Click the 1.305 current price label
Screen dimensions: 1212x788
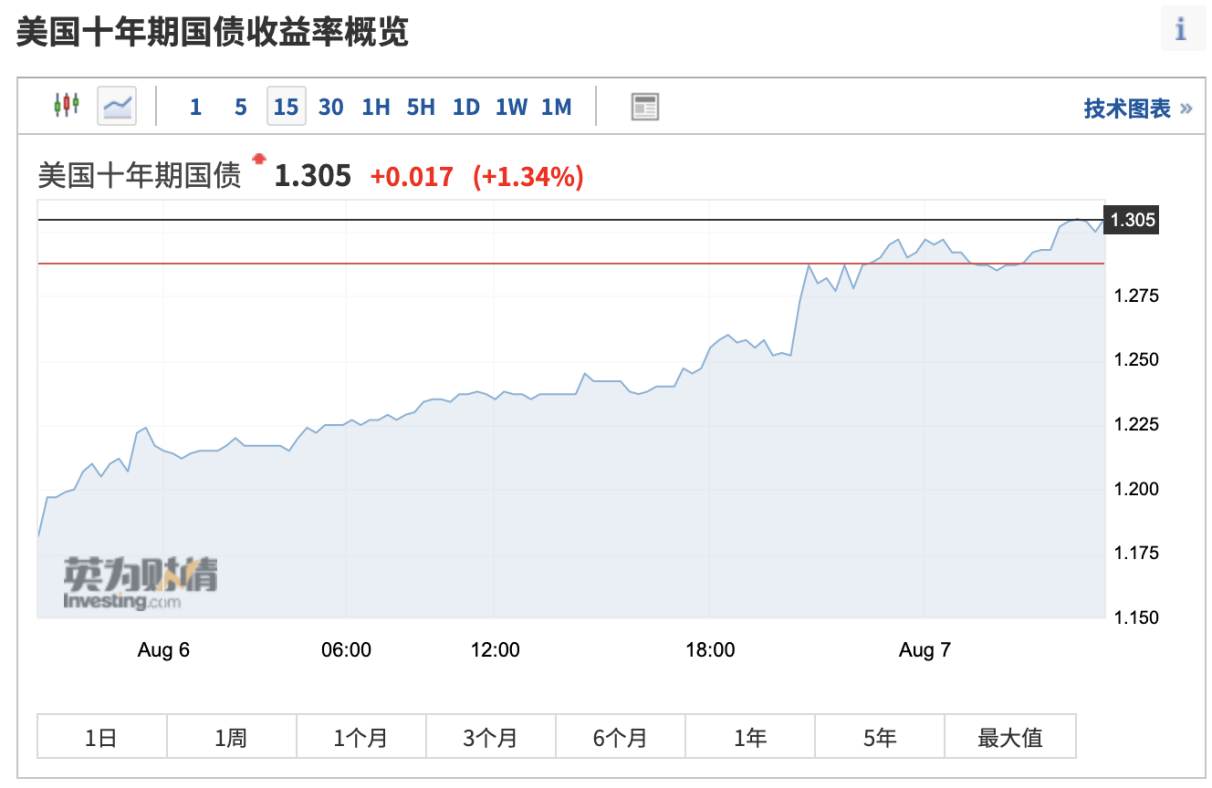click(x=1132, y=220)
